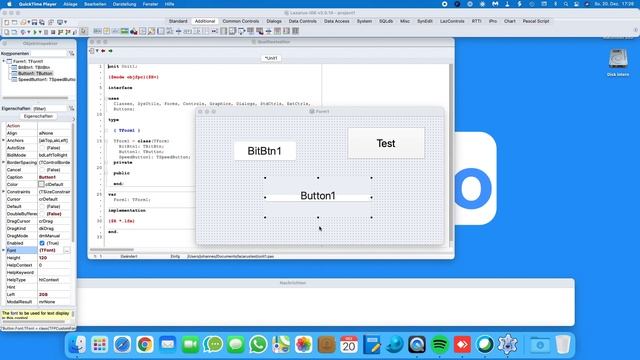Screen dimensions: 640x360
Task: Click the source editor horizontal scrollbar
Action: [111, 249]
